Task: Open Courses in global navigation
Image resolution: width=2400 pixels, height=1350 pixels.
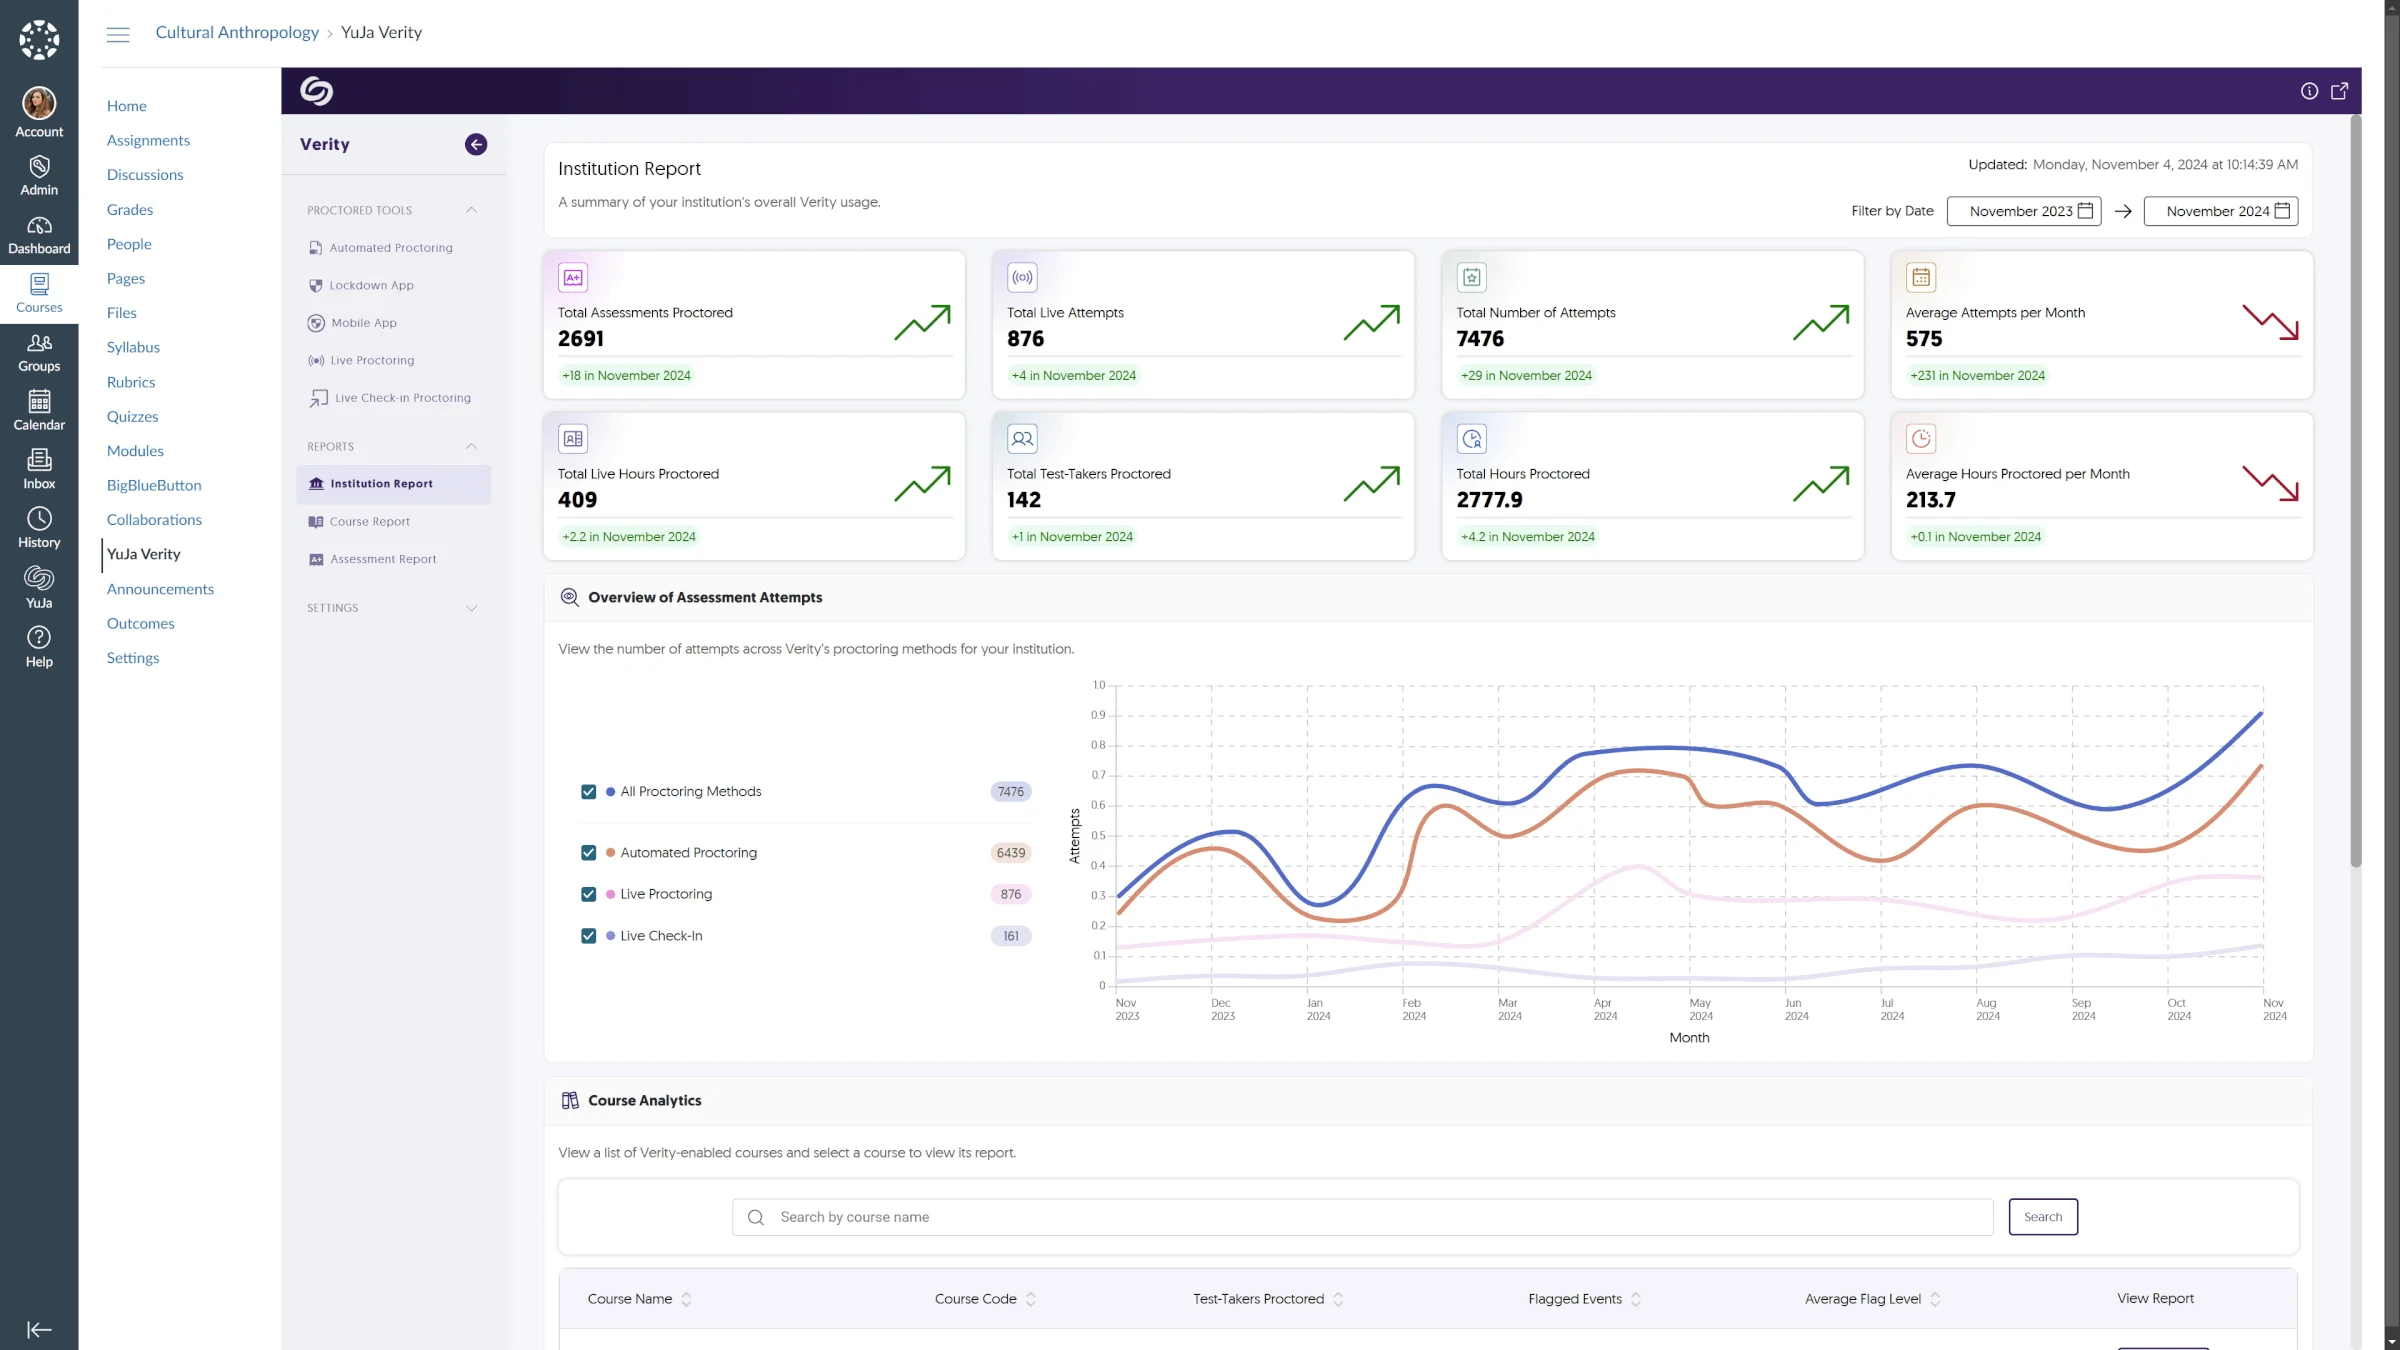Action: point(39,294)
